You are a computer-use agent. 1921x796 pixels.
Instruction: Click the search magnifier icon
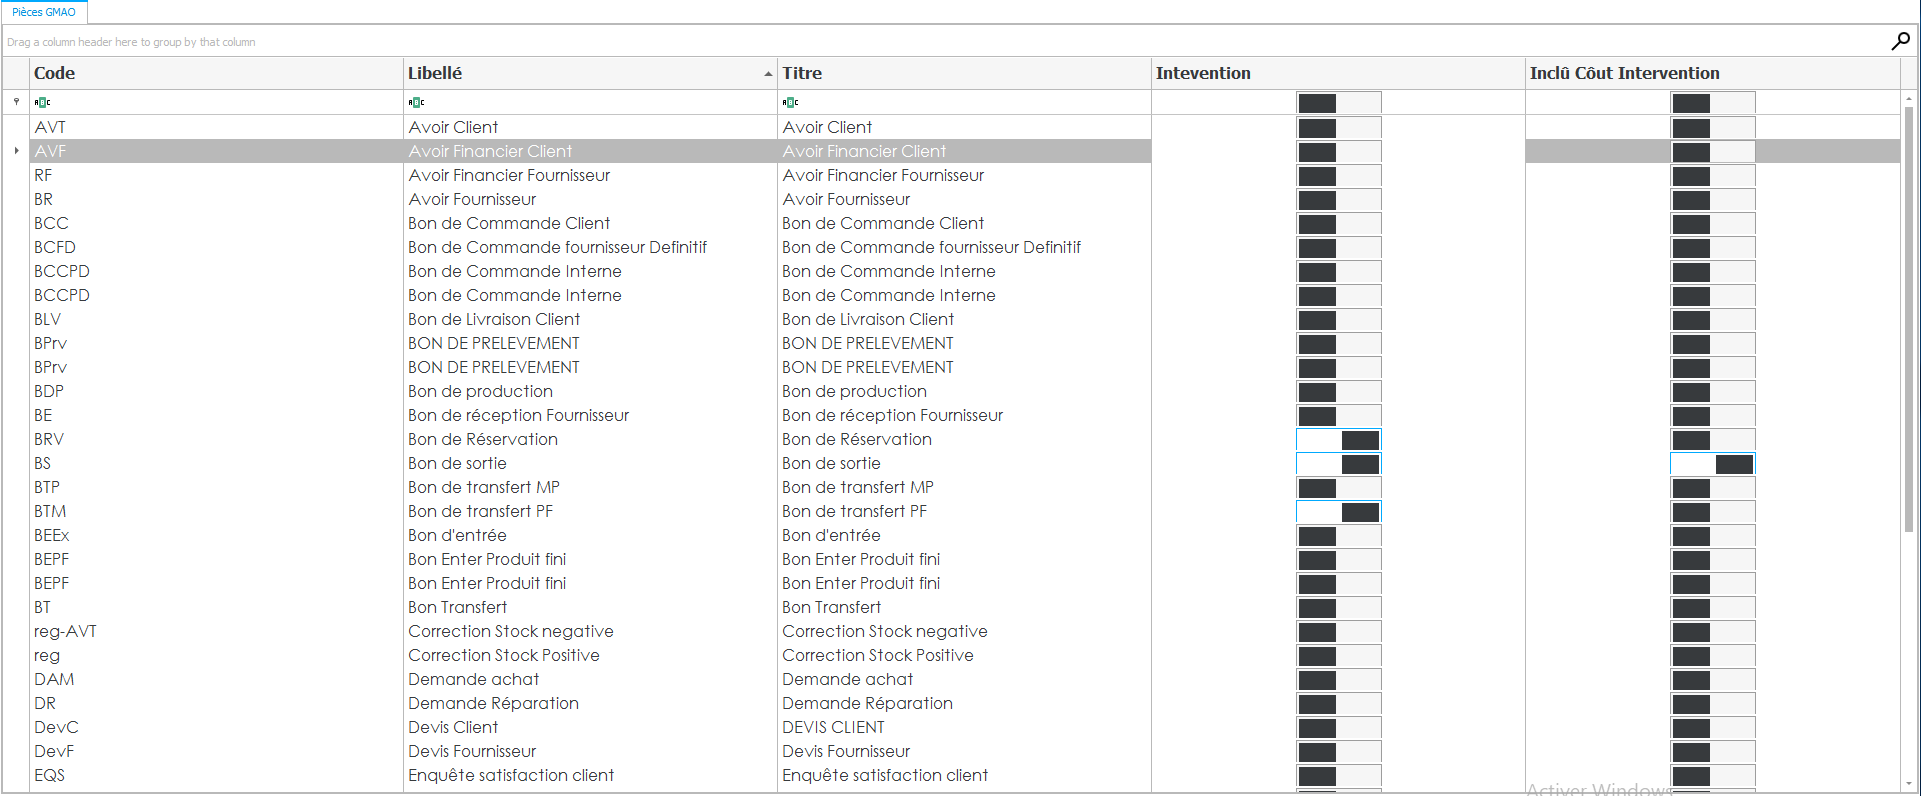click(x=1900, y=41)
